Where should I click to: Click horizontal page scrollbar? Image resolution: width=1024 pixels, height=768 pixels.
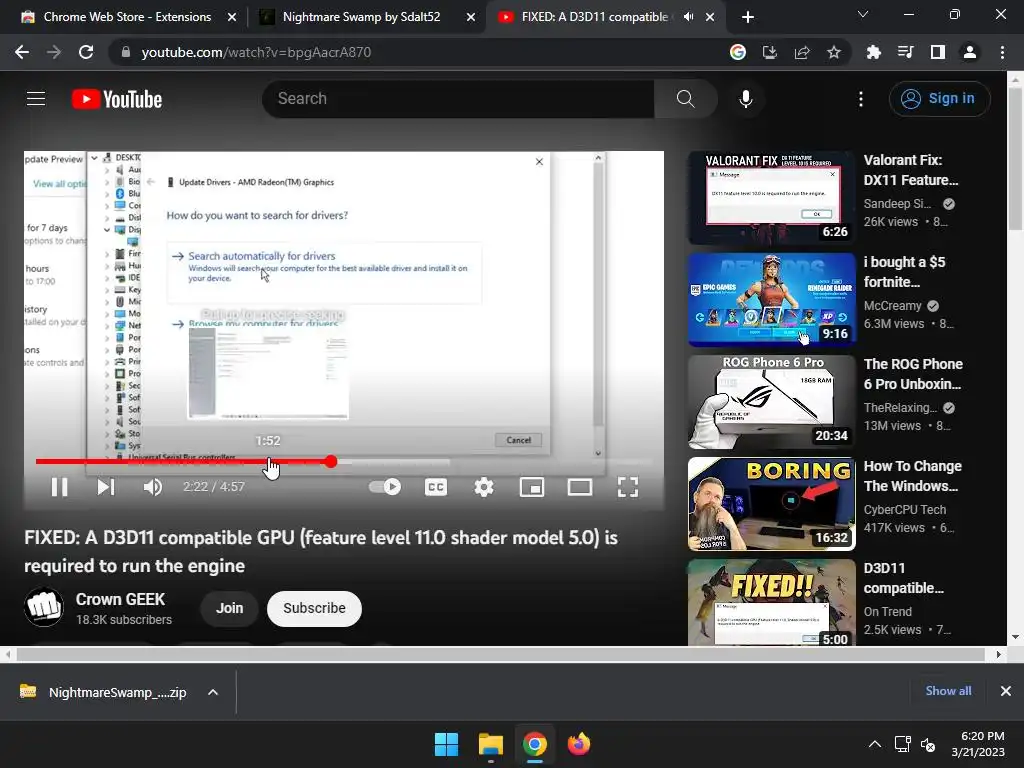[x=500, y=654]
